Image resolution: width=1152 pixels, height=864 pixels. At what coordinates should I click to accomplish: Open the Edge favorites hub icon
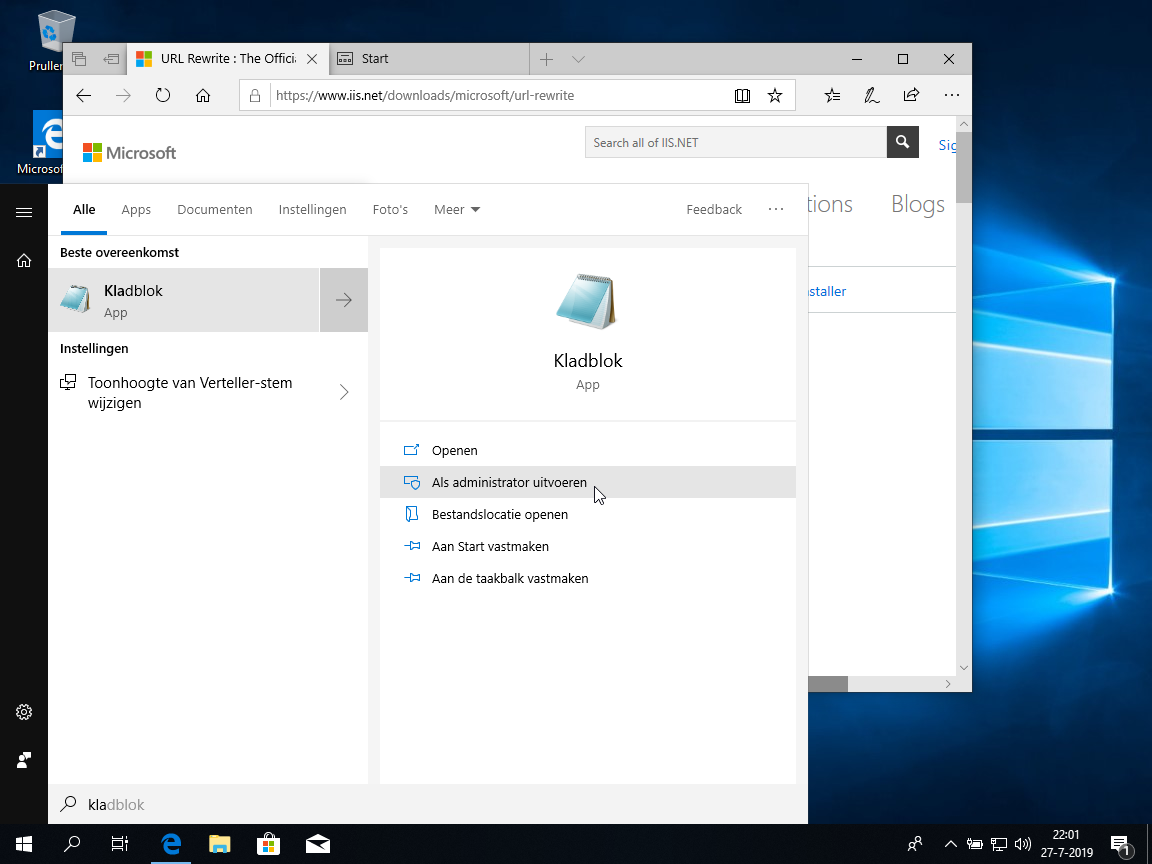point(832,96)
